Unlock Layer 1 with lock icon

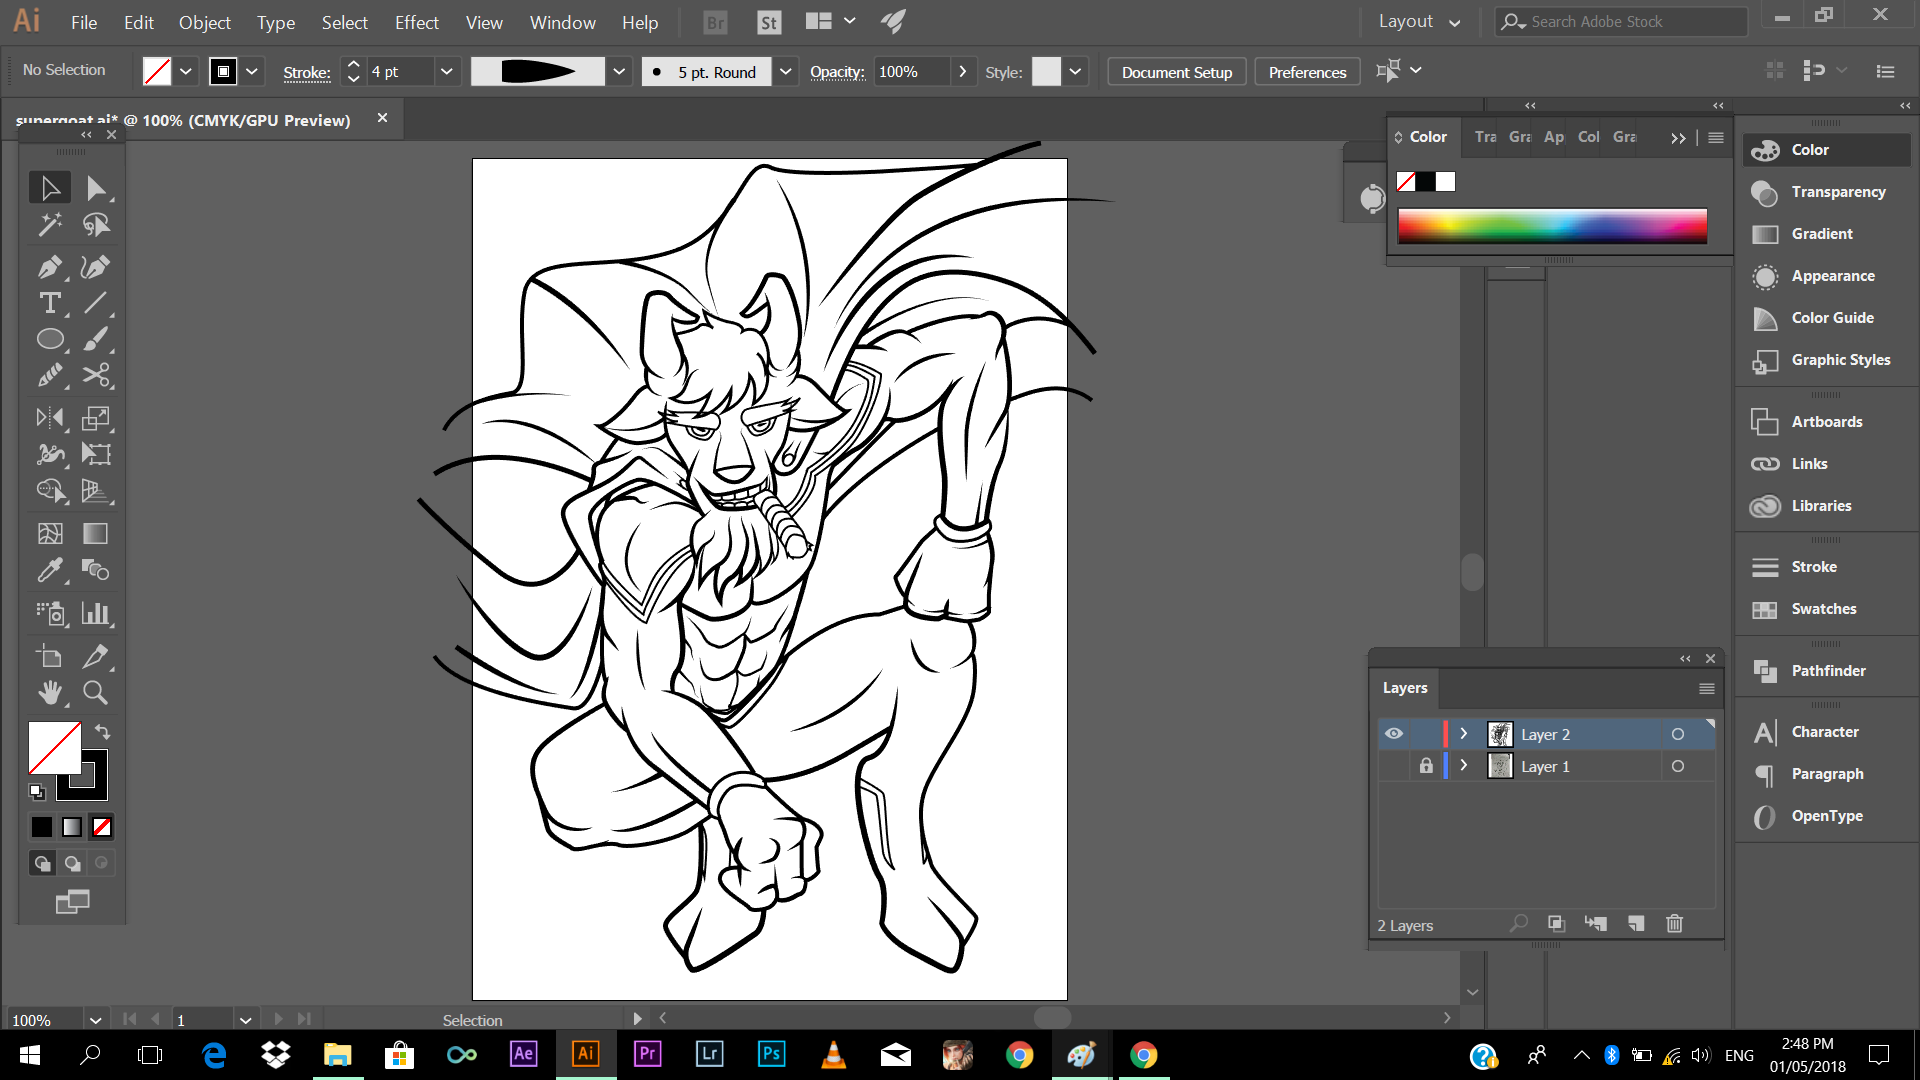pos(1426,766)
